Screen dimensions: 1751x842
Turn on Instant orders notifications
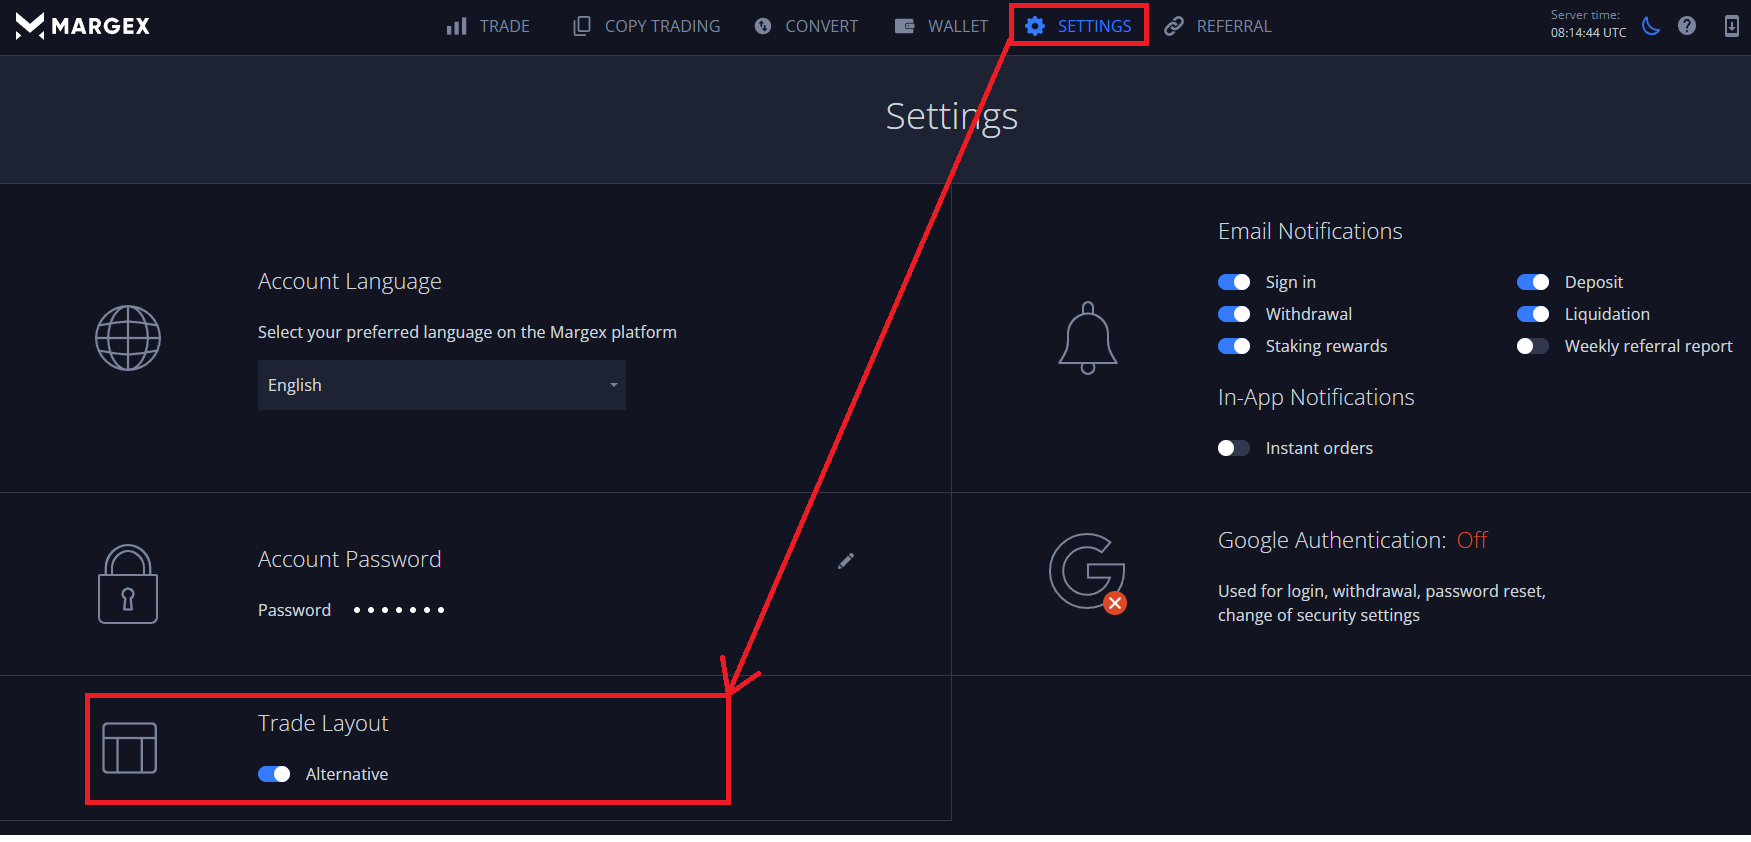coord(1234,448)
